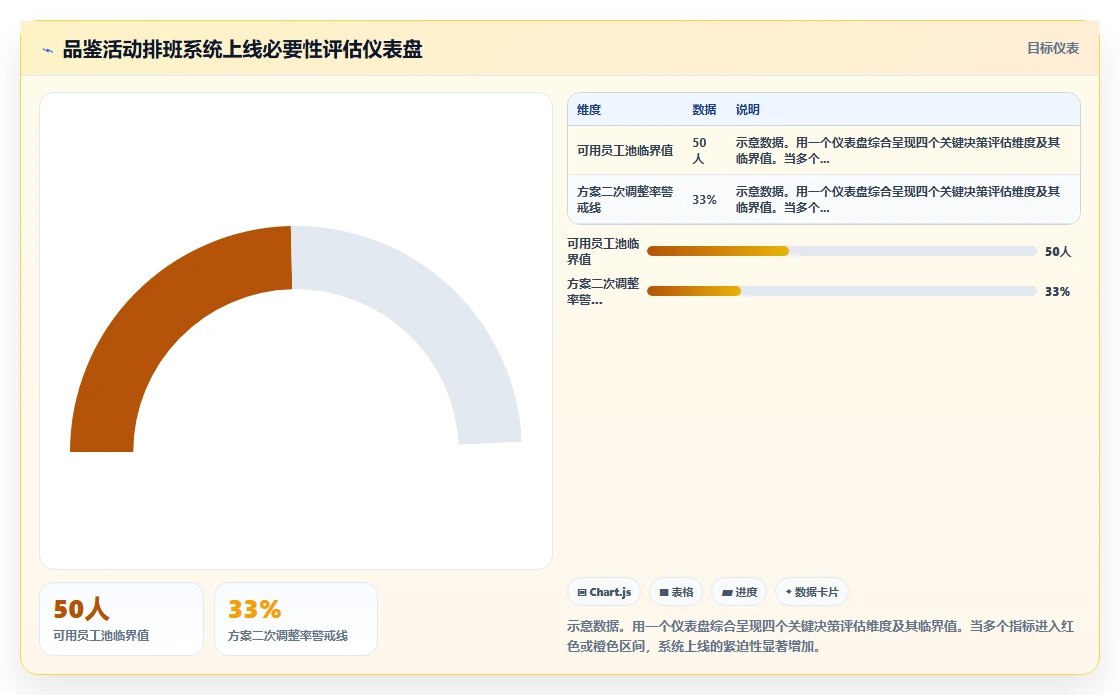
Task: Click the 50人 value in table
Action: coord(699,151)
